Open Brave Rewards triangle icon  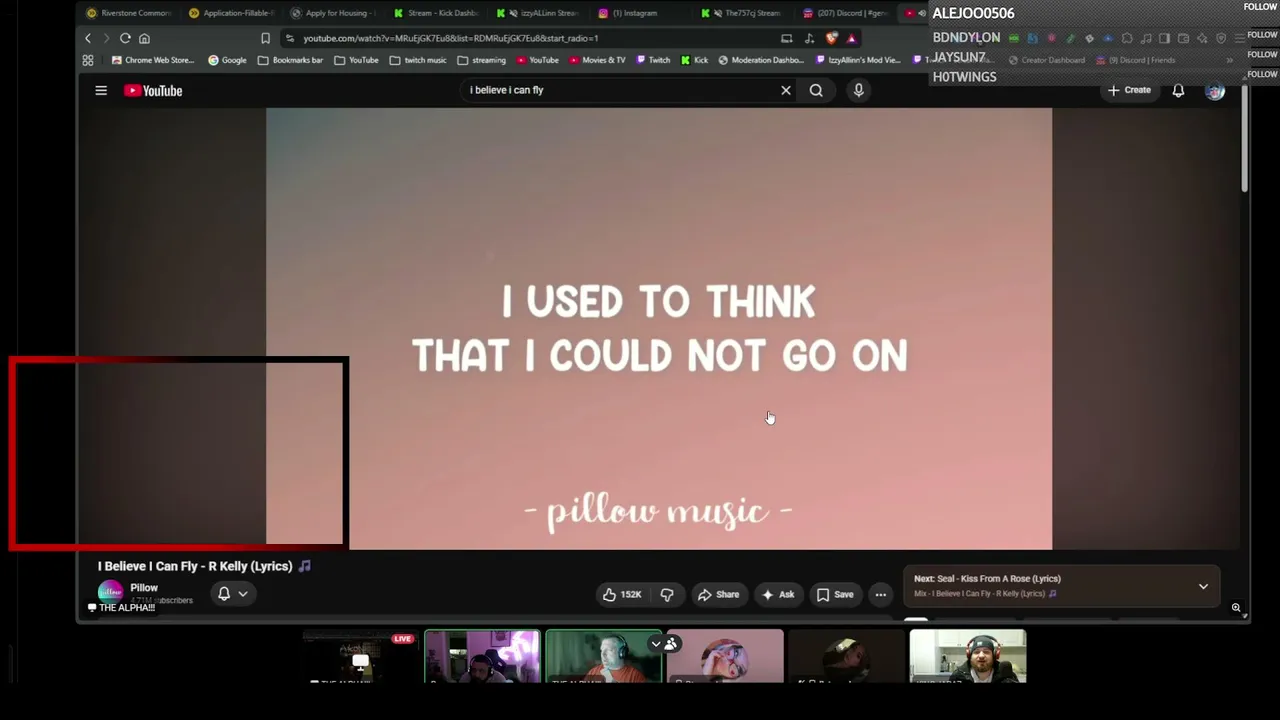[x=851, y=38]
